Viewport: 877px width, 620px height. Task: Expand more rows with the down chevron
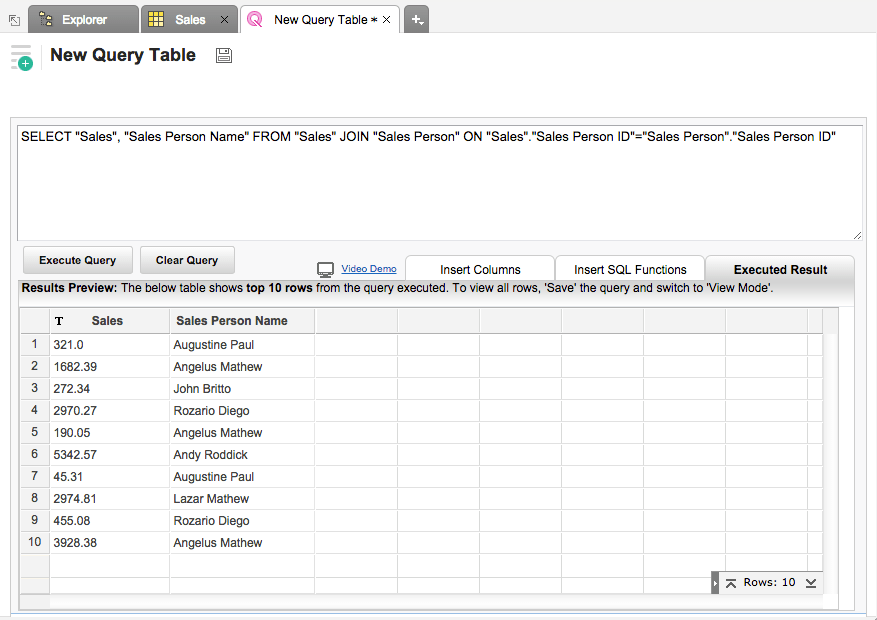[x=811, y=582]
